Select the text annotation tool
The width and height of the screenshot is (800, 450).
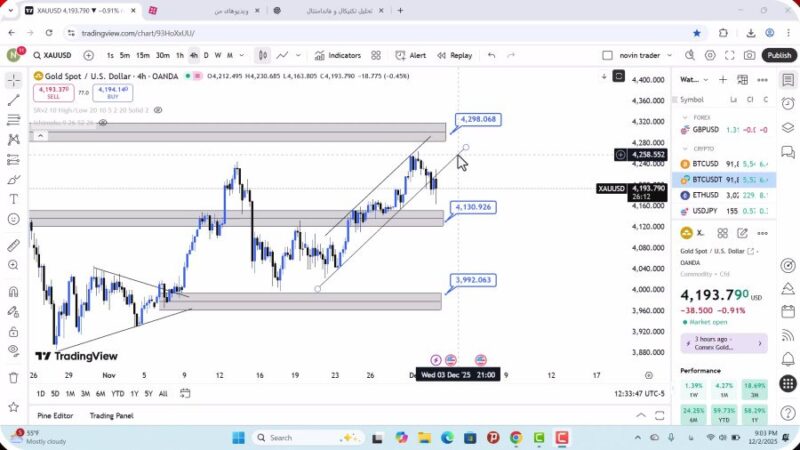(13, 199)
